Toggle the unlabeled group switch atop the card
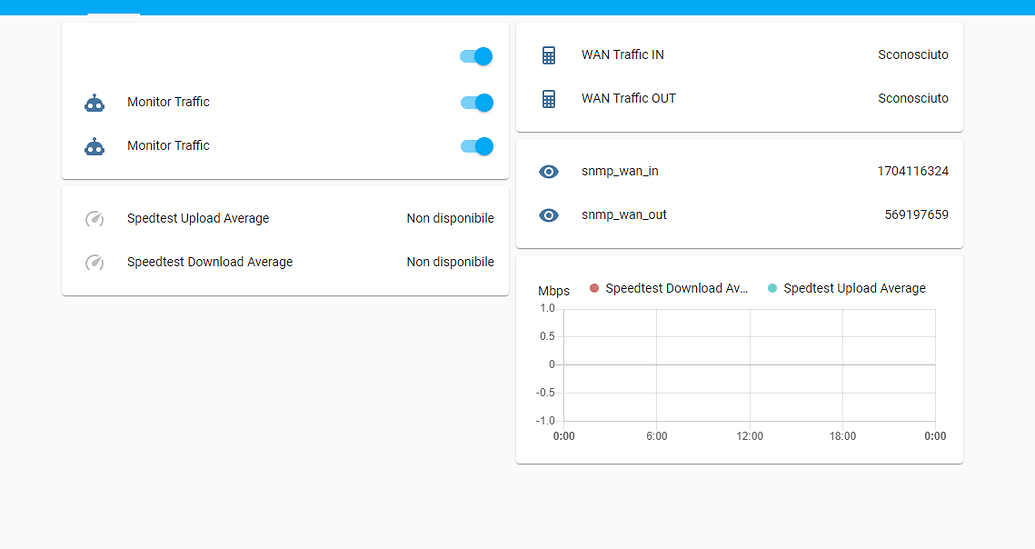This screenshot has height=549, width=1035. tap(477, 57)
